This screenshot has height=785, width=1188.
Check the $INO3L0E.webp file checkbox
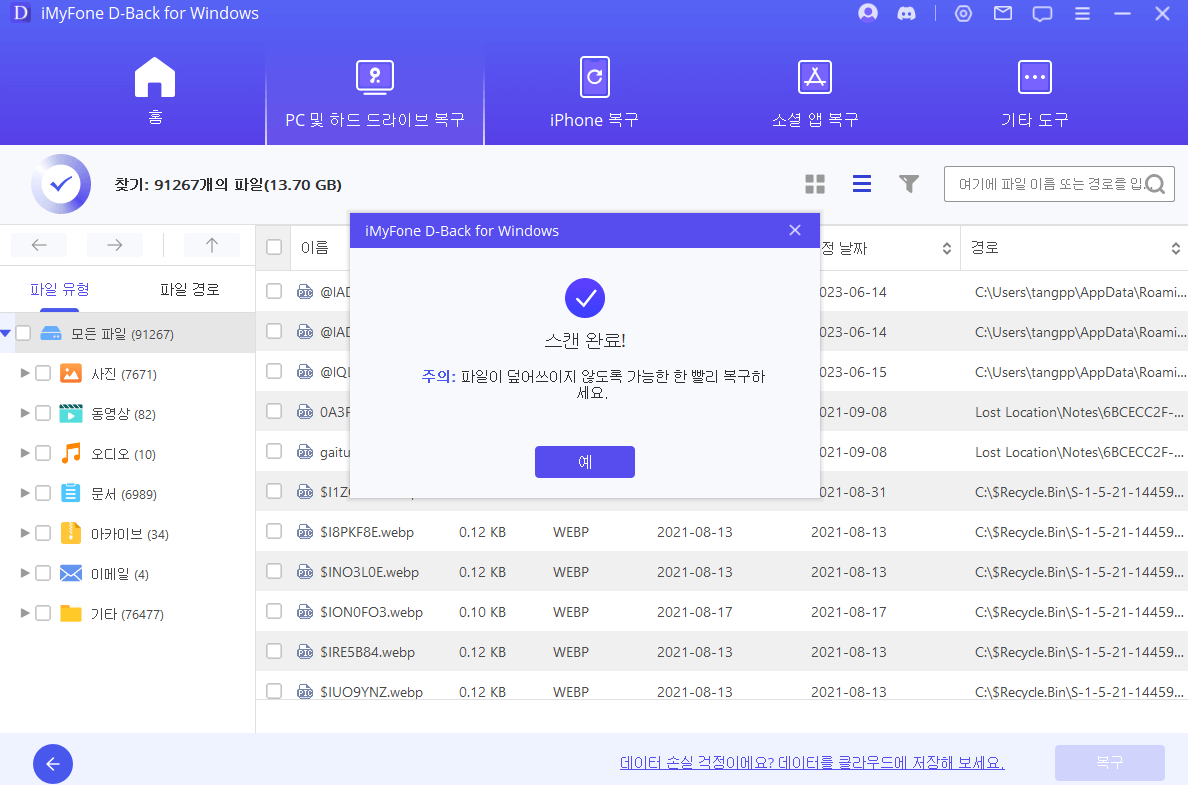coord(274,571)
